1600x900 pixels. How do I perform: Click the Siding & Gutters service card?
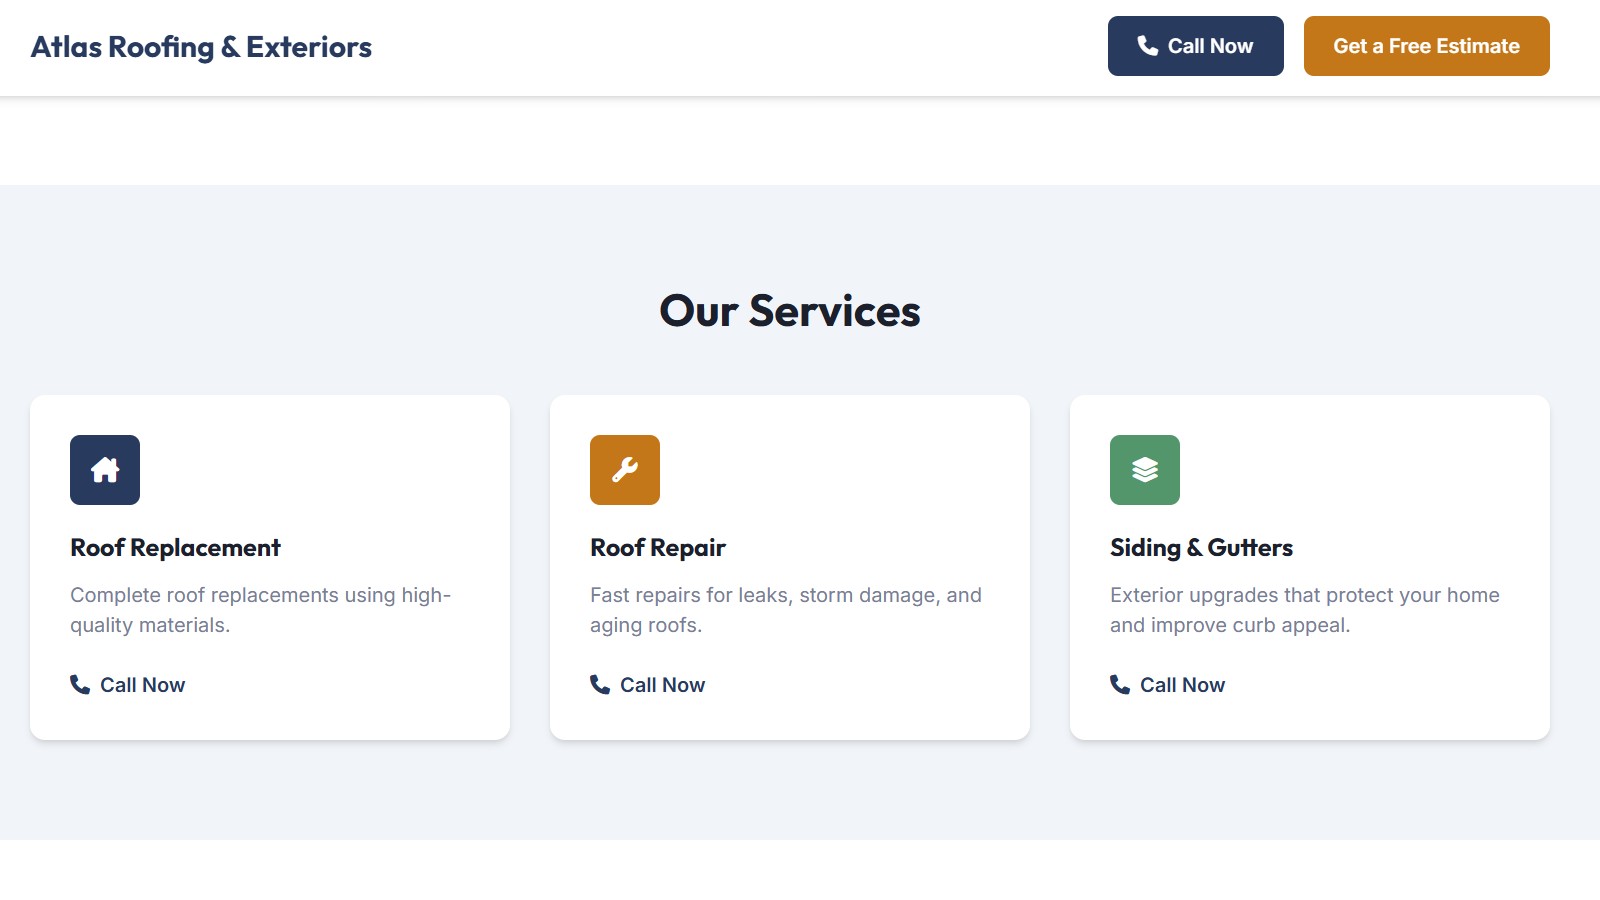point(1310,566)
